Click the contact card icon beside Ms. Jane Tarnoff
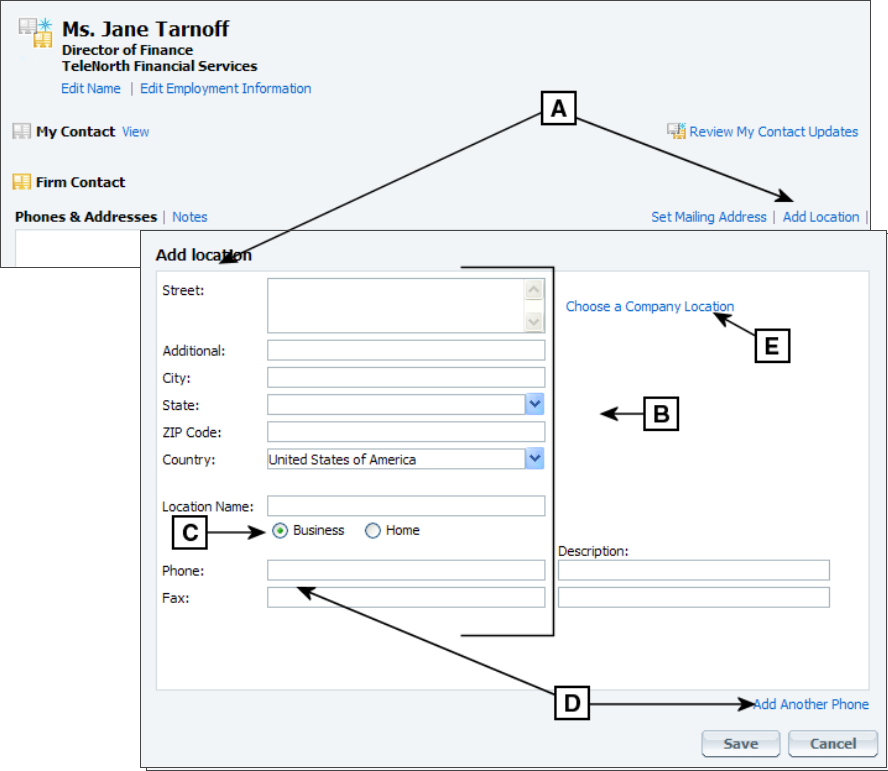Image resolution: width=888 pixels, height=771 pixels. point(35,33)
